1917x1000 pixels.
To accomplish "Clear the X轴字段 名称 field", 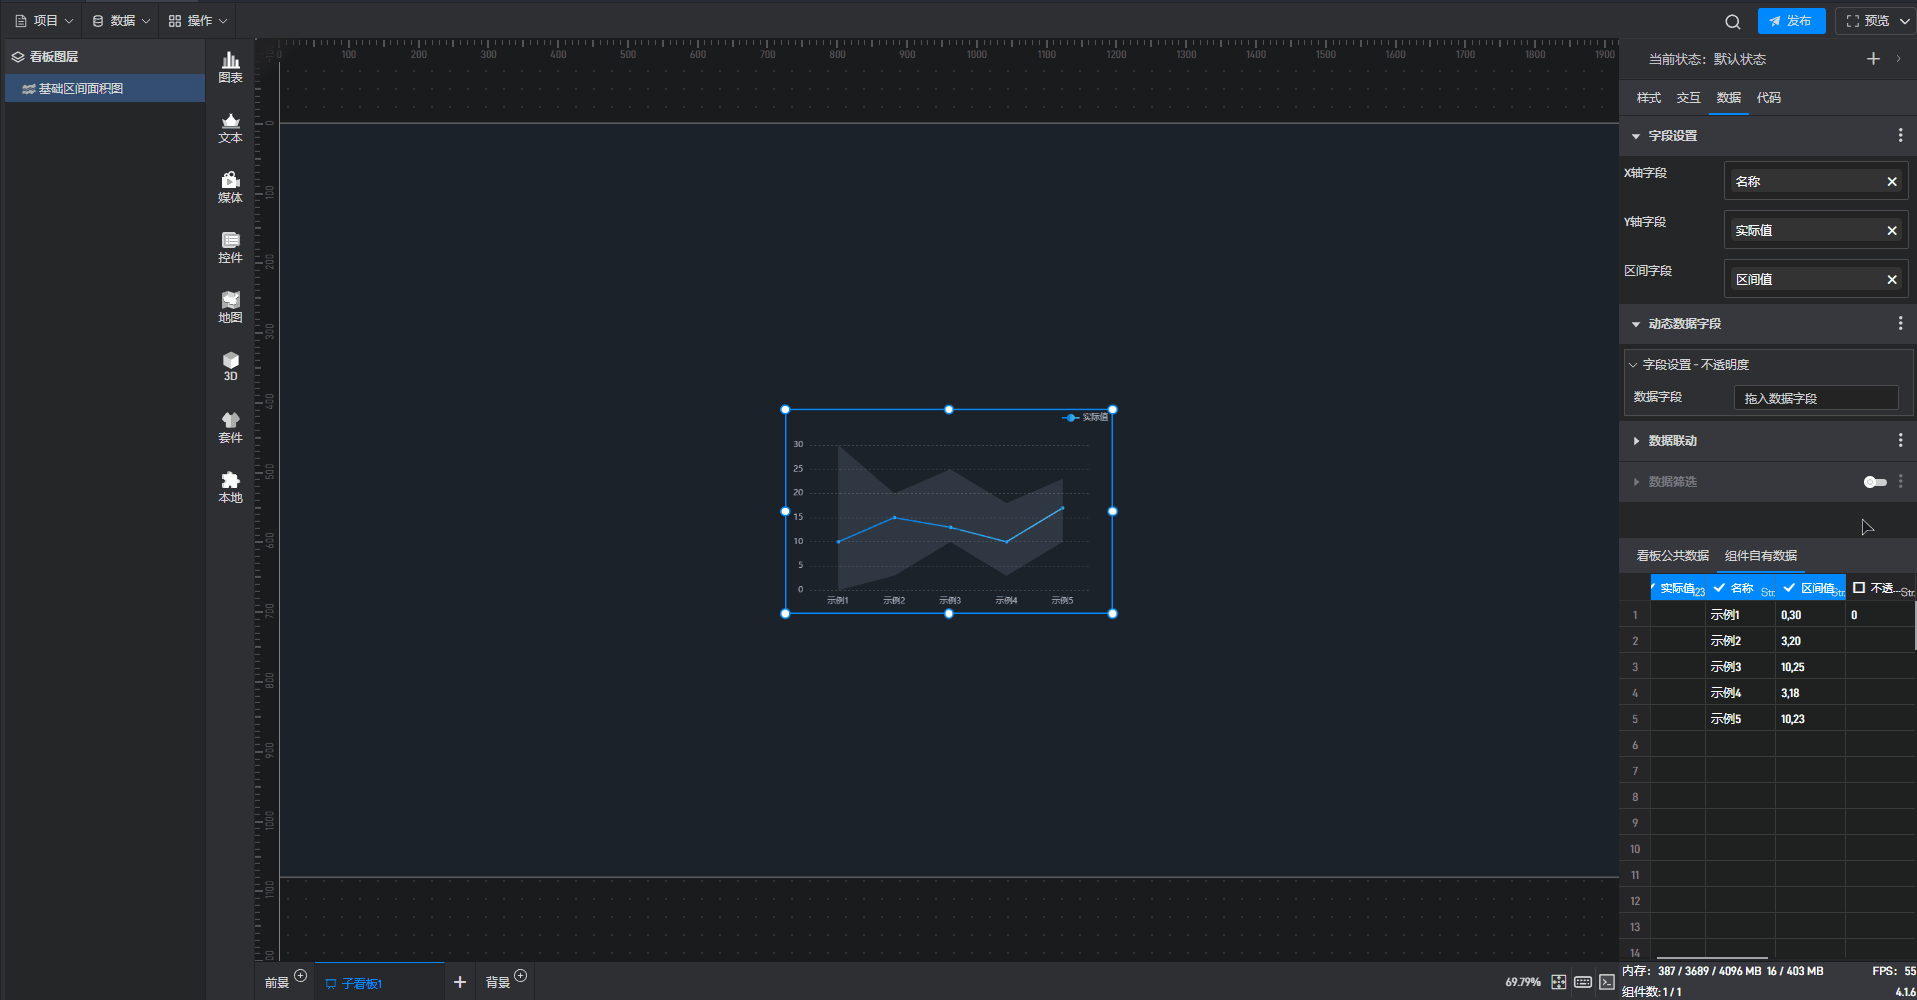I will 1891,182.
